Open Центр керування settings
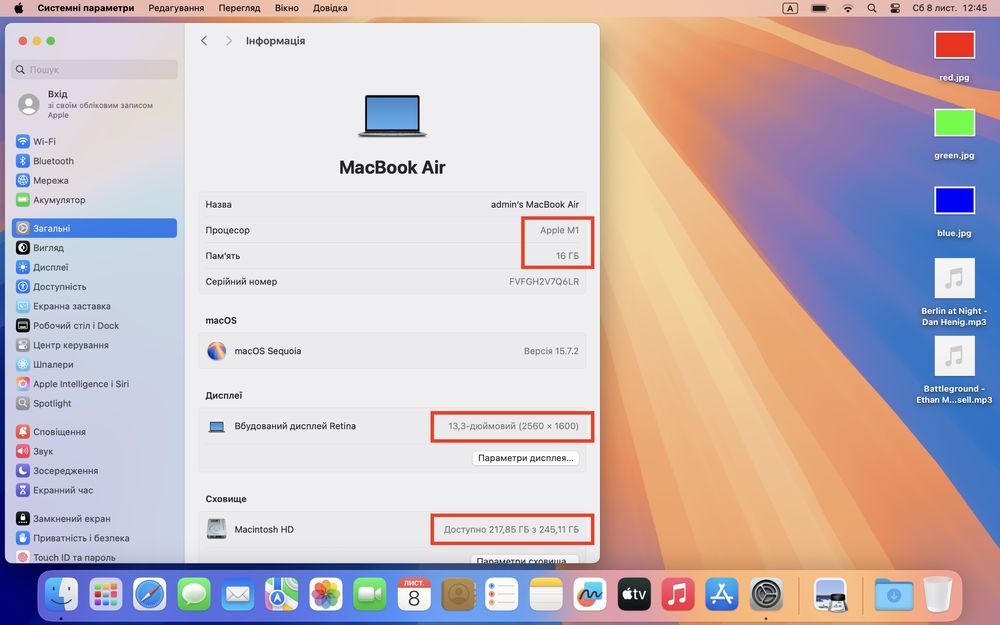This screenshot has width=1000, height=625. 94,345
